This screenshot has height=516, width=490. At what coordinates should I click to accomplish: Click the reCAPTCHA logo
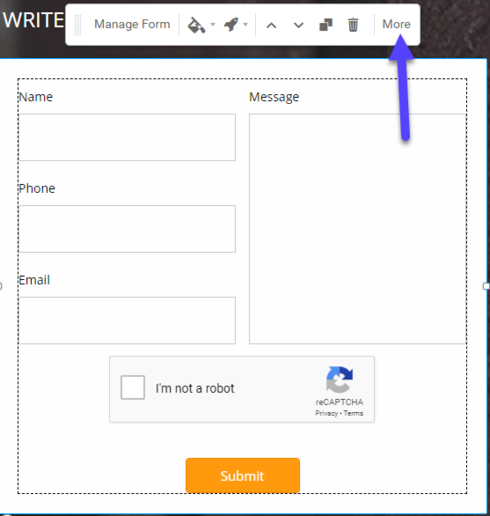coord(339,380)
